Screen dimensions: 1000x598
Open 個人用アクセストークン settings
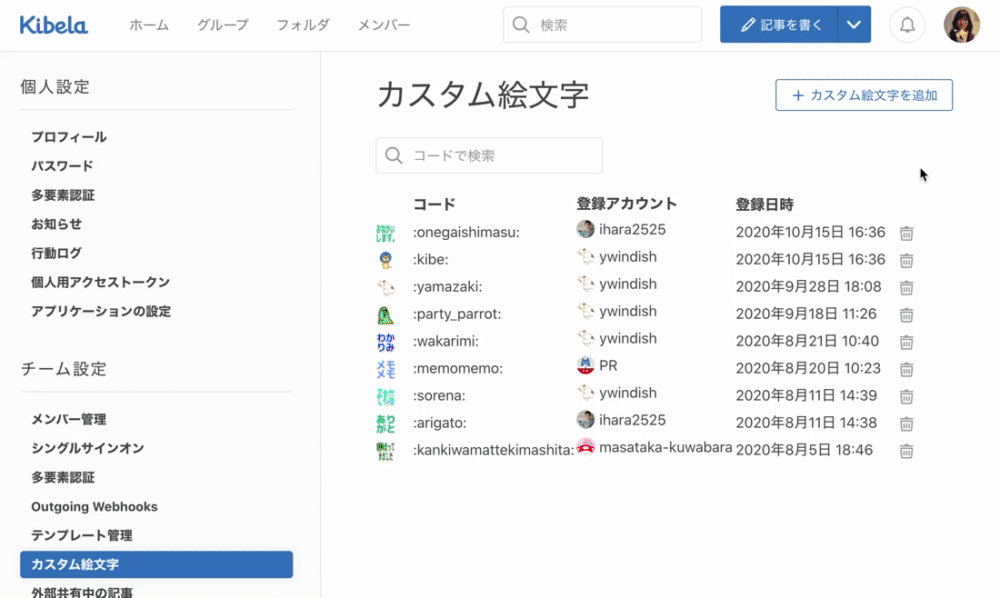point(100,282)
